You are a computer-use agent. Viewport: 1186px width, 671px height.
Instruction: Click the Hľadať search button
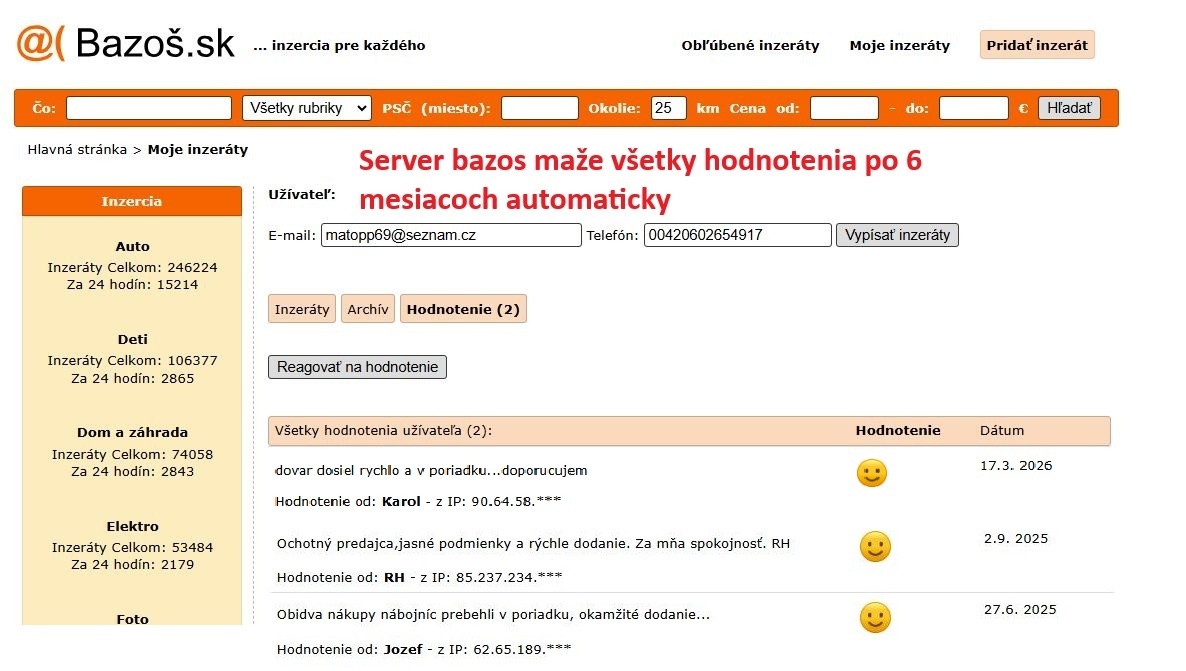[1069, 108]
